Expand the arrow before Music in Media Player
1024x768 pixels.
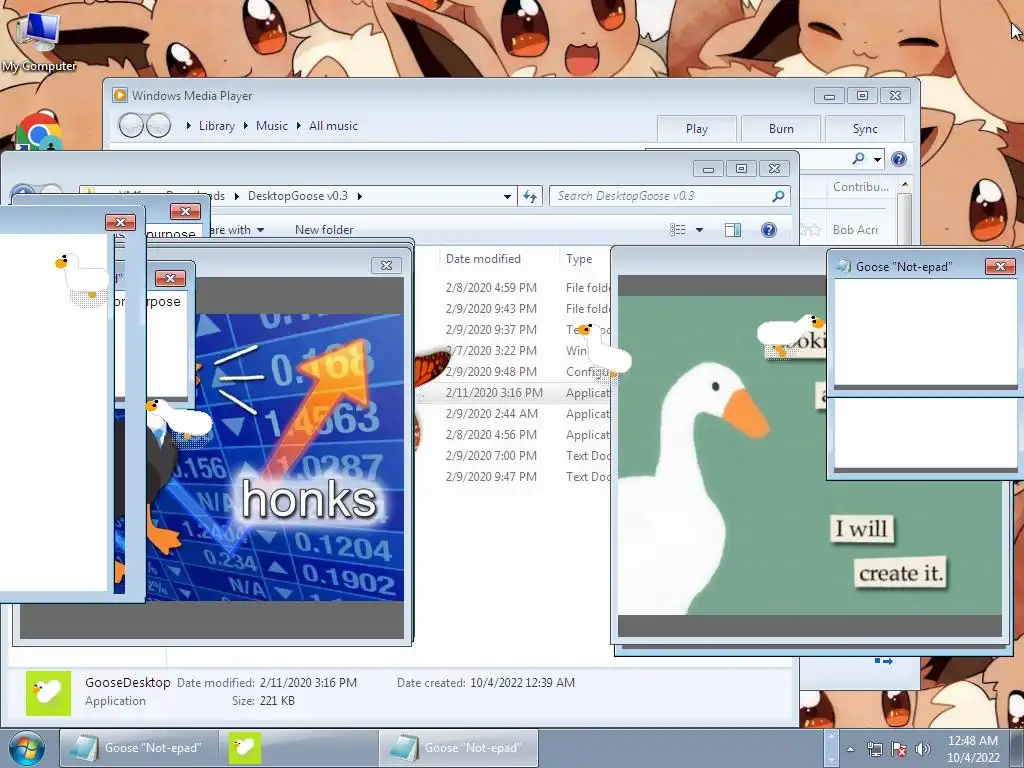point(246,125)
